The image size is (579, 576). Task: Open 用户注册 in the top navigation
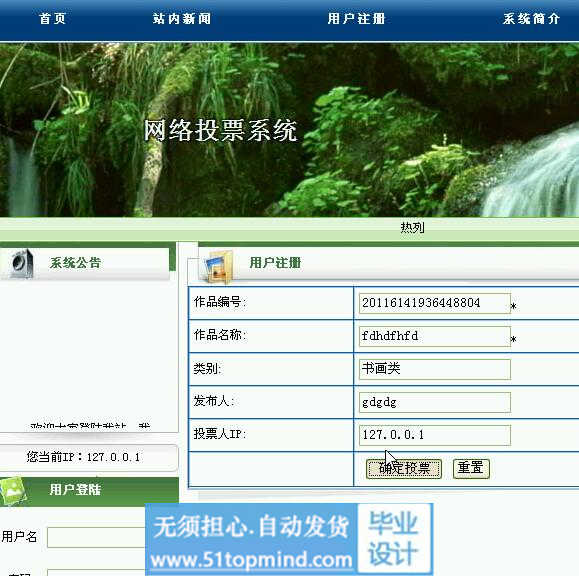pos(356,18)
